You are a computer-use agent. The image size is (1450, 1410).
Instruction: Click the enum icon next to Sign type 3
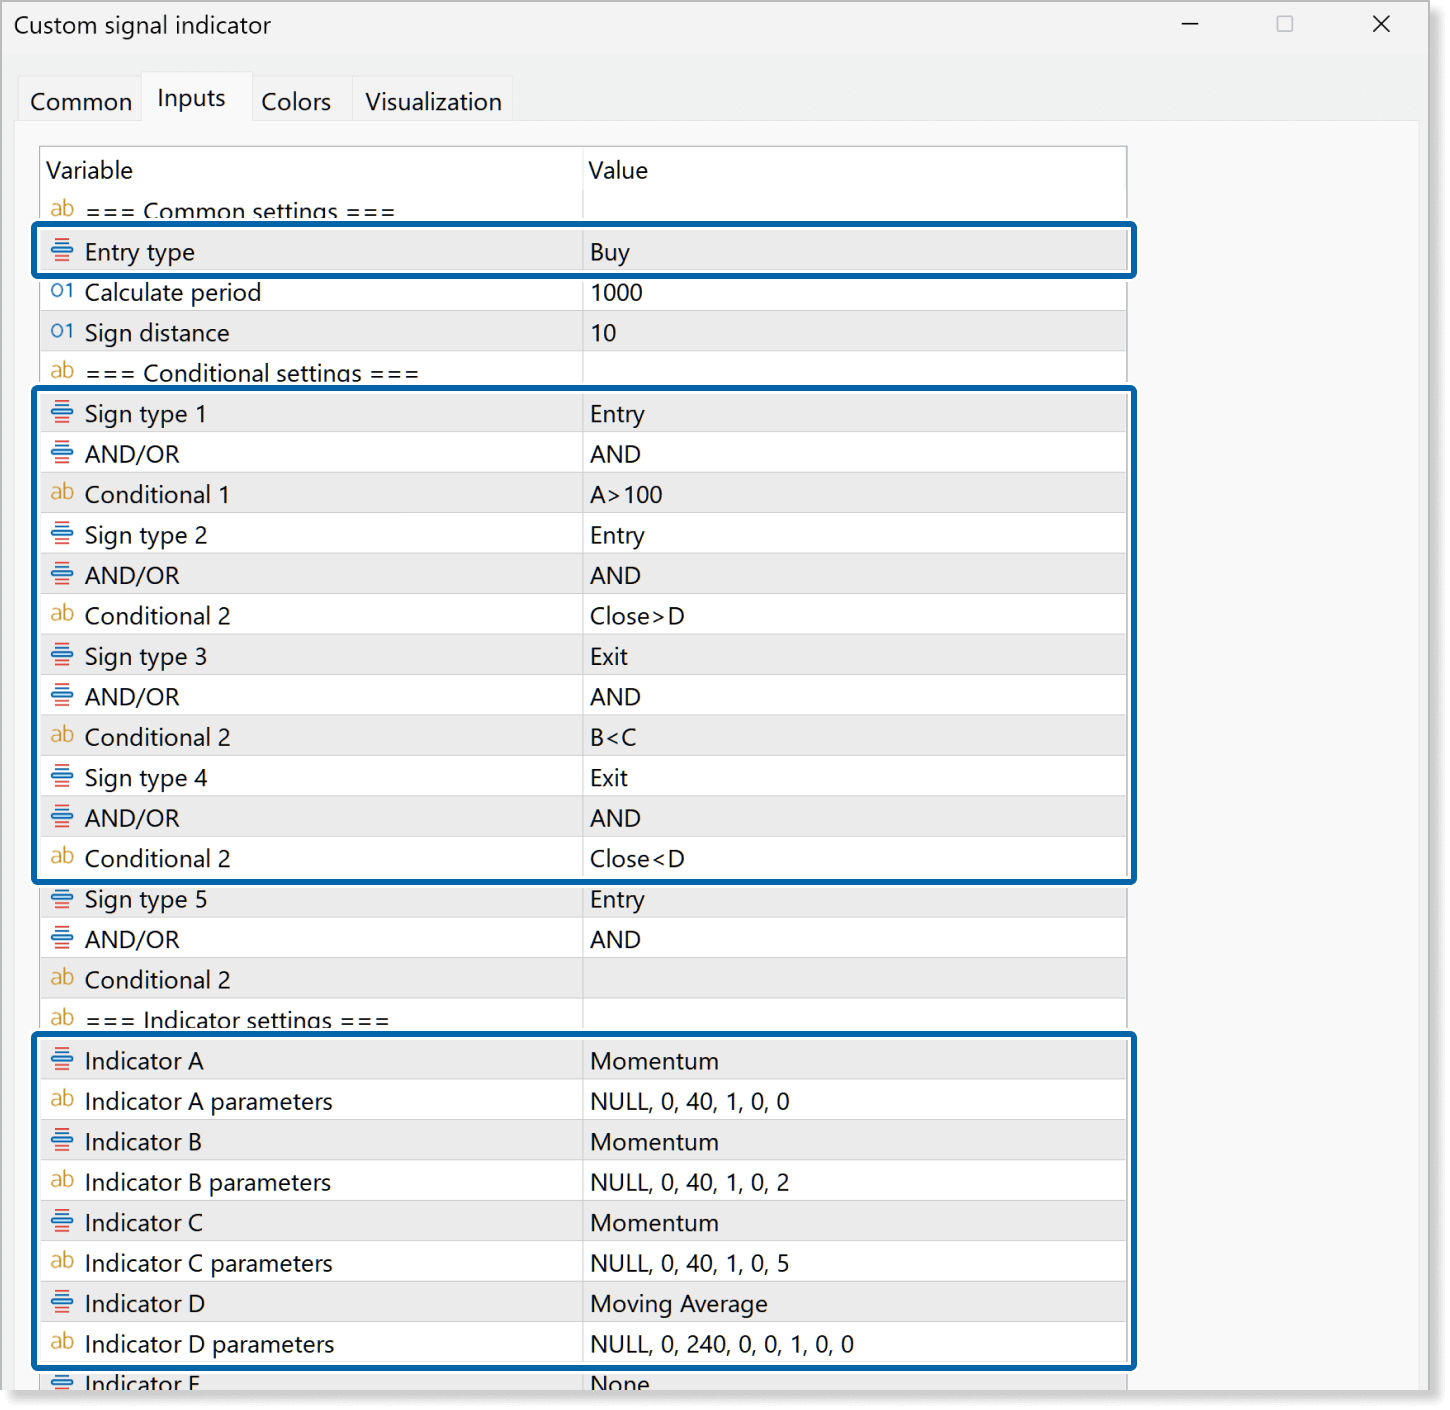point(62,654)
